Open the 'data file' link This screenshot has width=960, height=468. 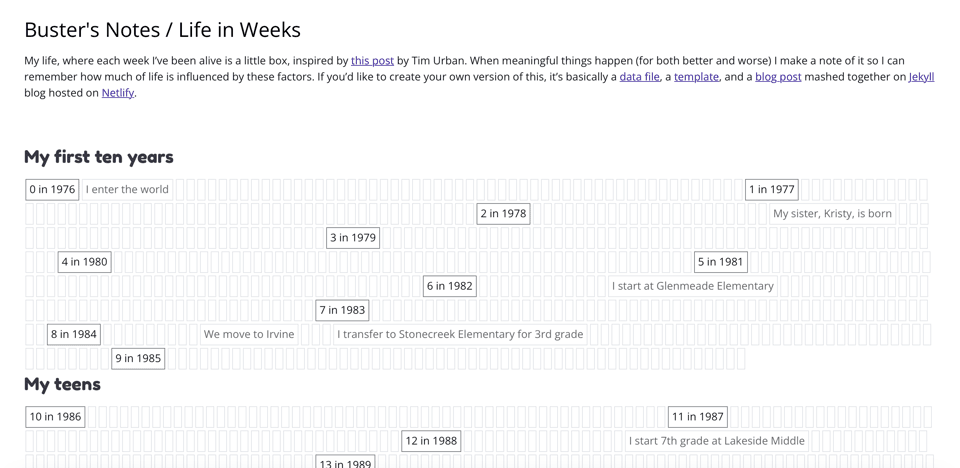[639, 77]
